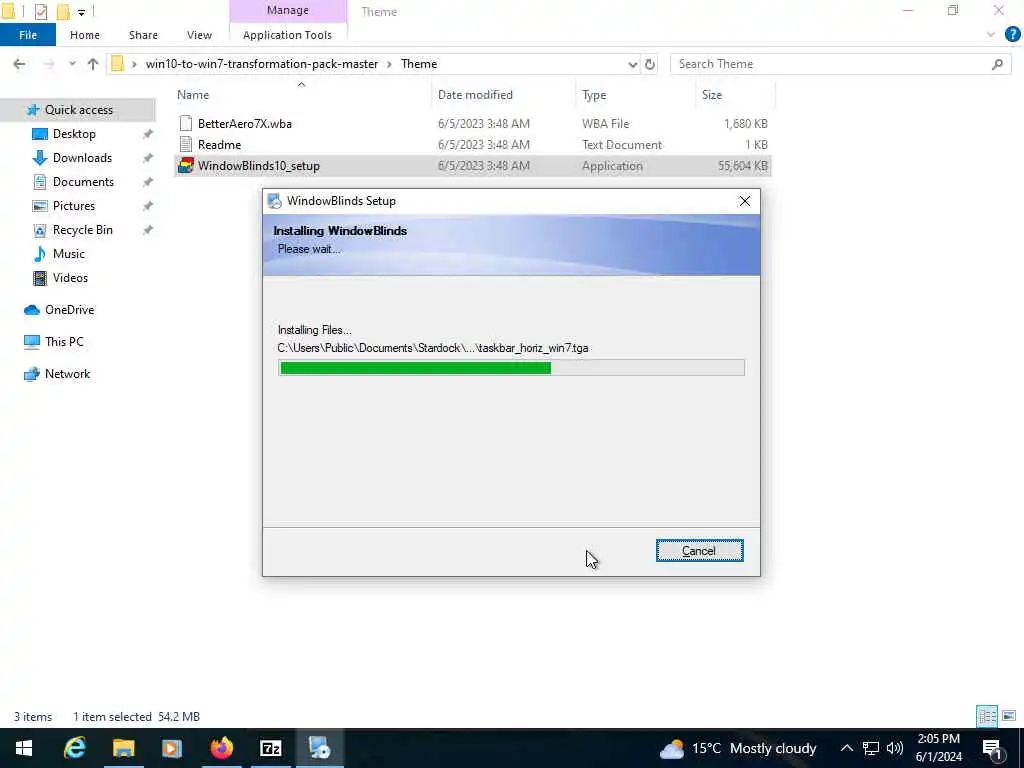Select the Manage contextual tab
The image size is (1024, 768).
287,10
